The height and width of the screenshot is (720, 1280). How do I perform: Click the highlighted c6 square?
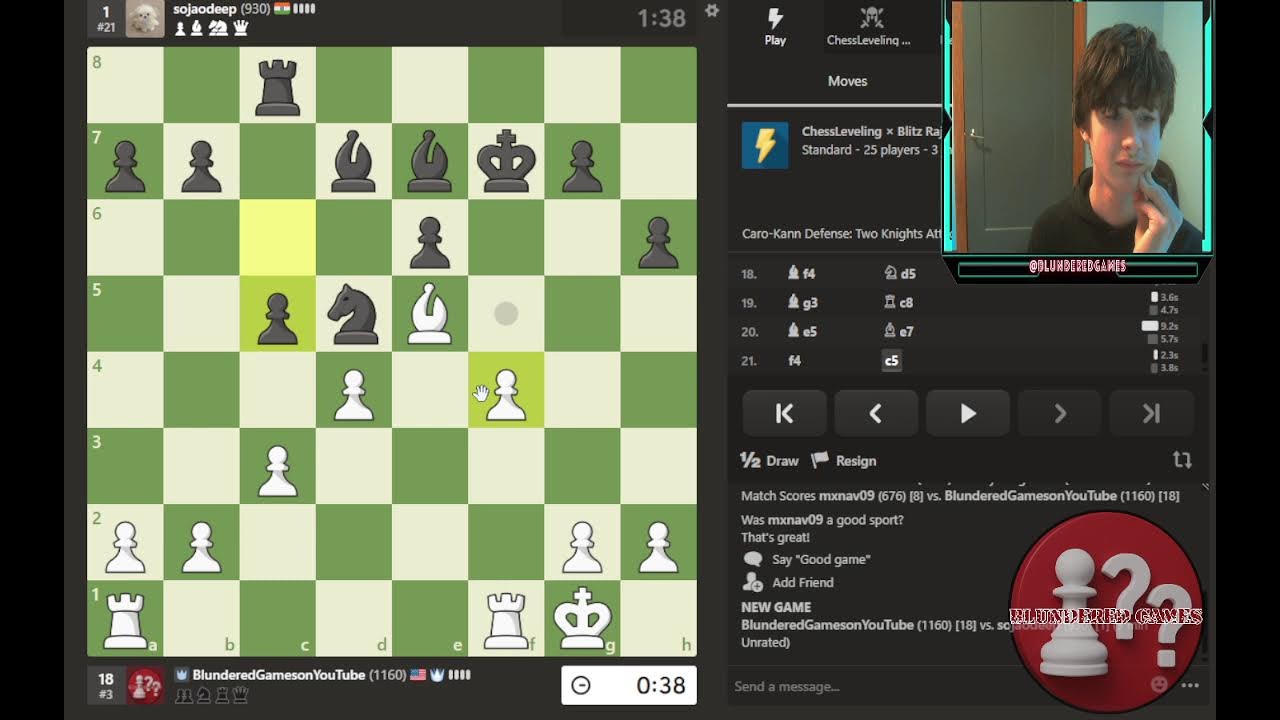pyautogui.click(x=277, y=237)
